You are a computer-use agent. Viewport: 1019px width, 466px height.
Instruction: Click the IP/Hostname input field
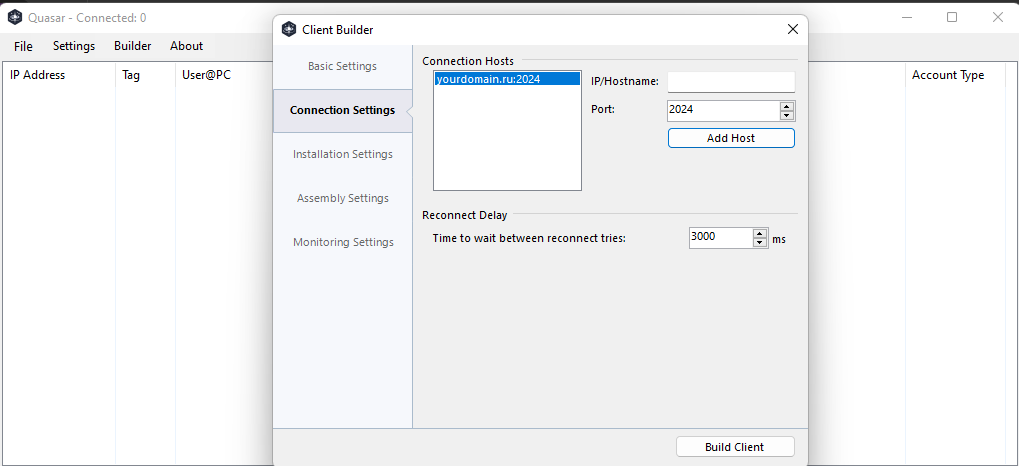pyautogui.click(x=731, y=82)
